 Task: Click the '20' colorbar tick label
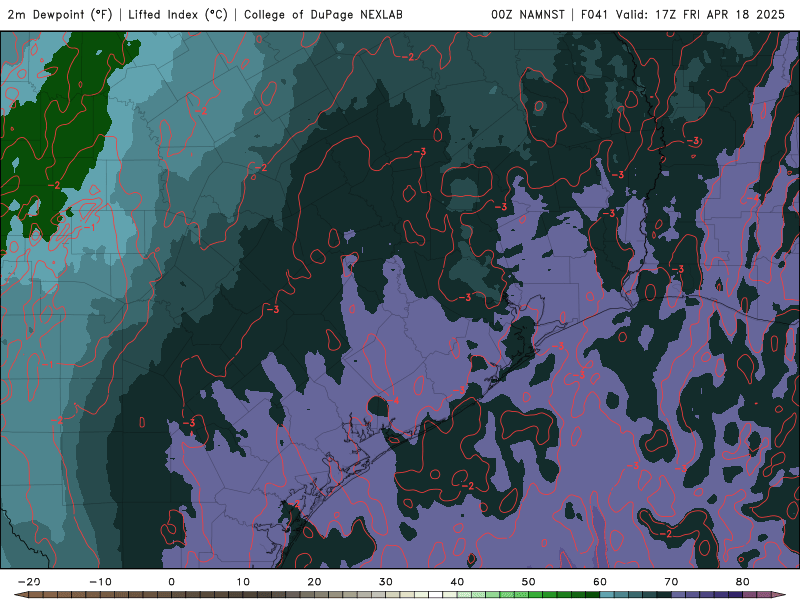coord(314,582)
